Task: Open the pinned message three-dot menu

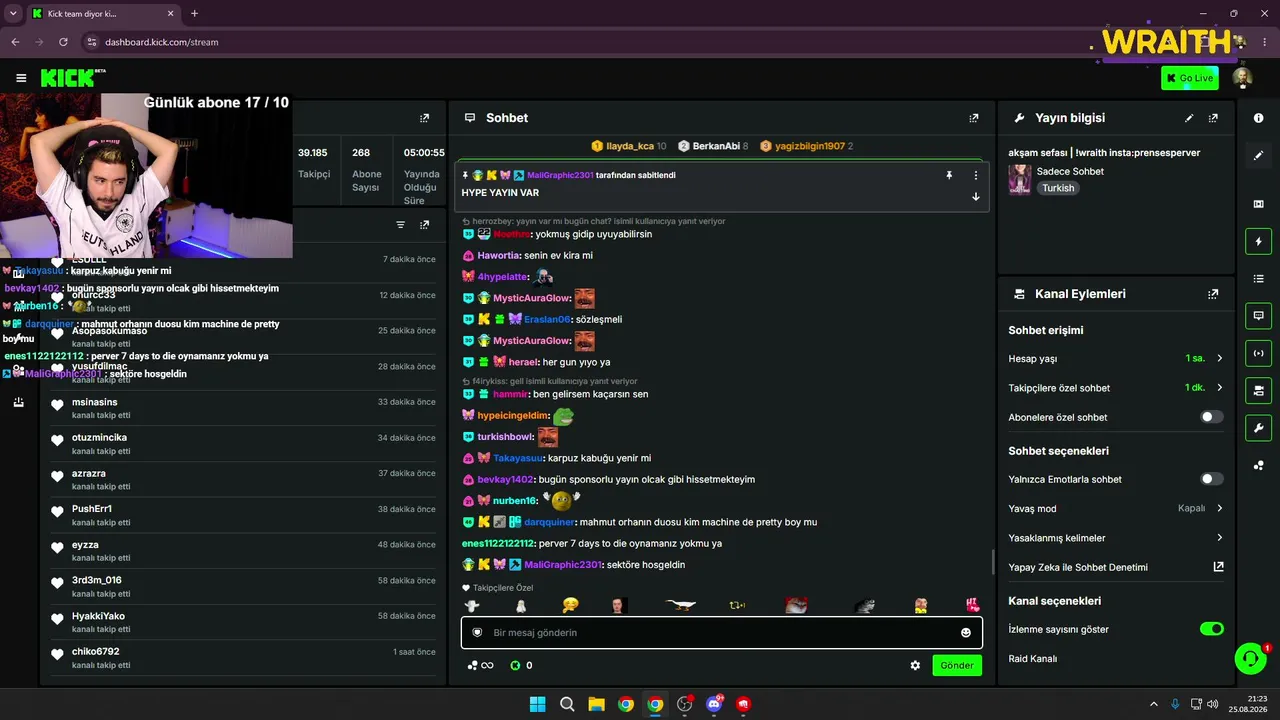Action: click(x=976, y=175)
